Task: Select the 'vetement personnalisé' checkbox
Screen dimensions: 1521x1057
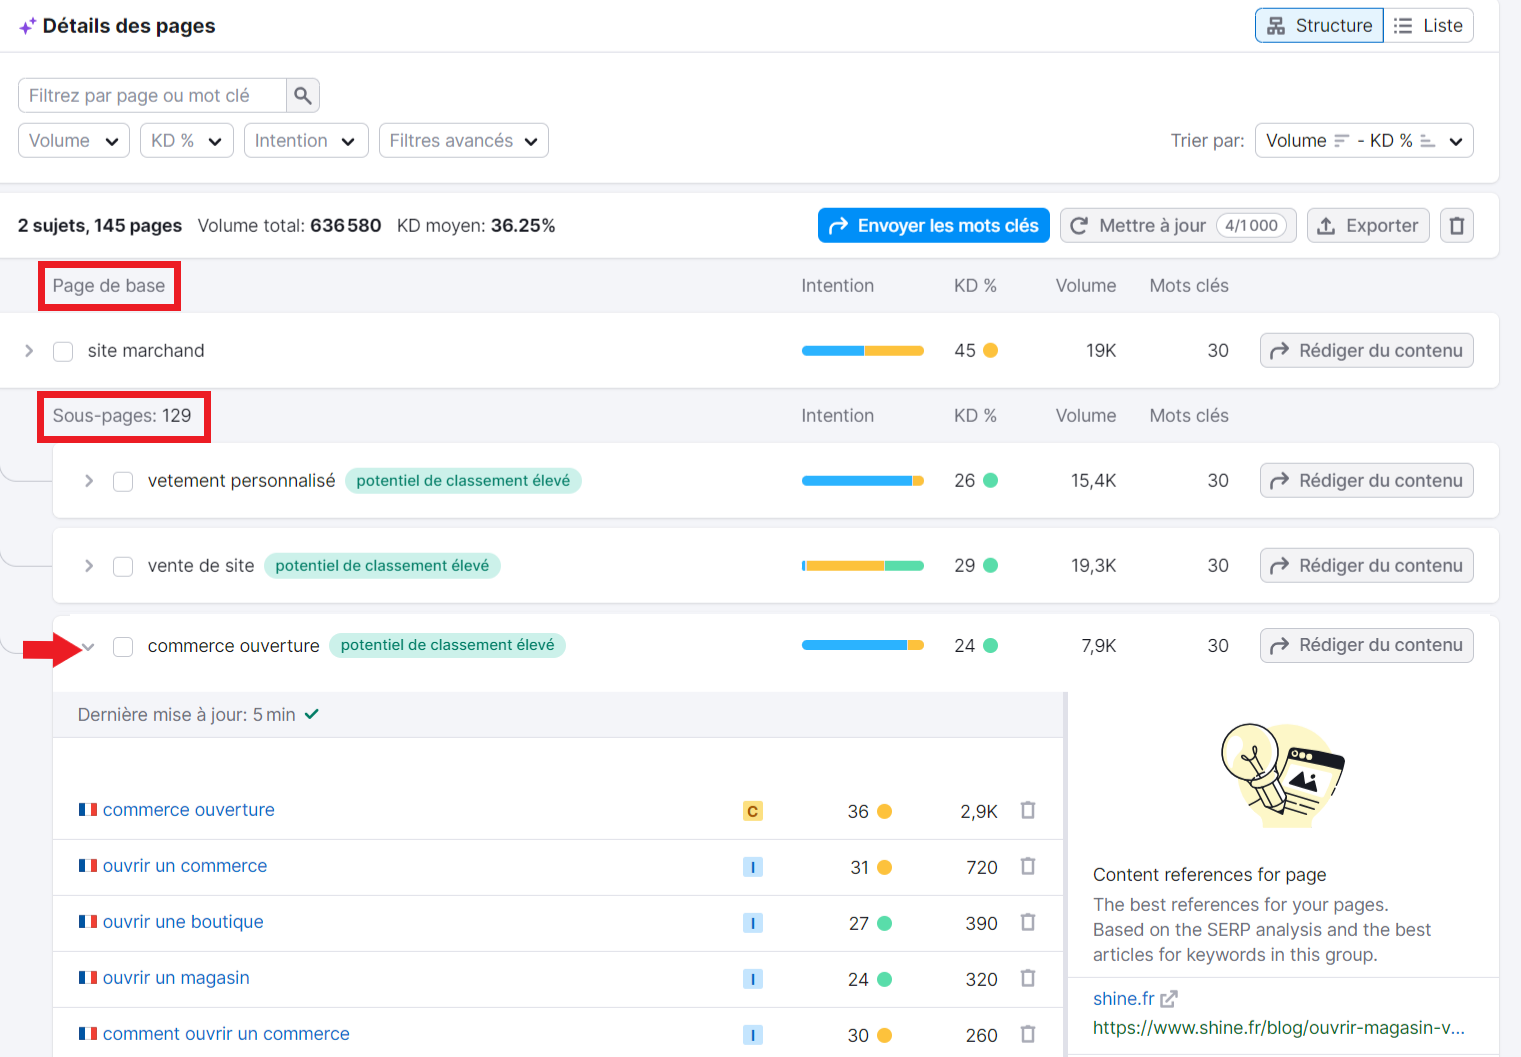Action: tap(122, 481)
